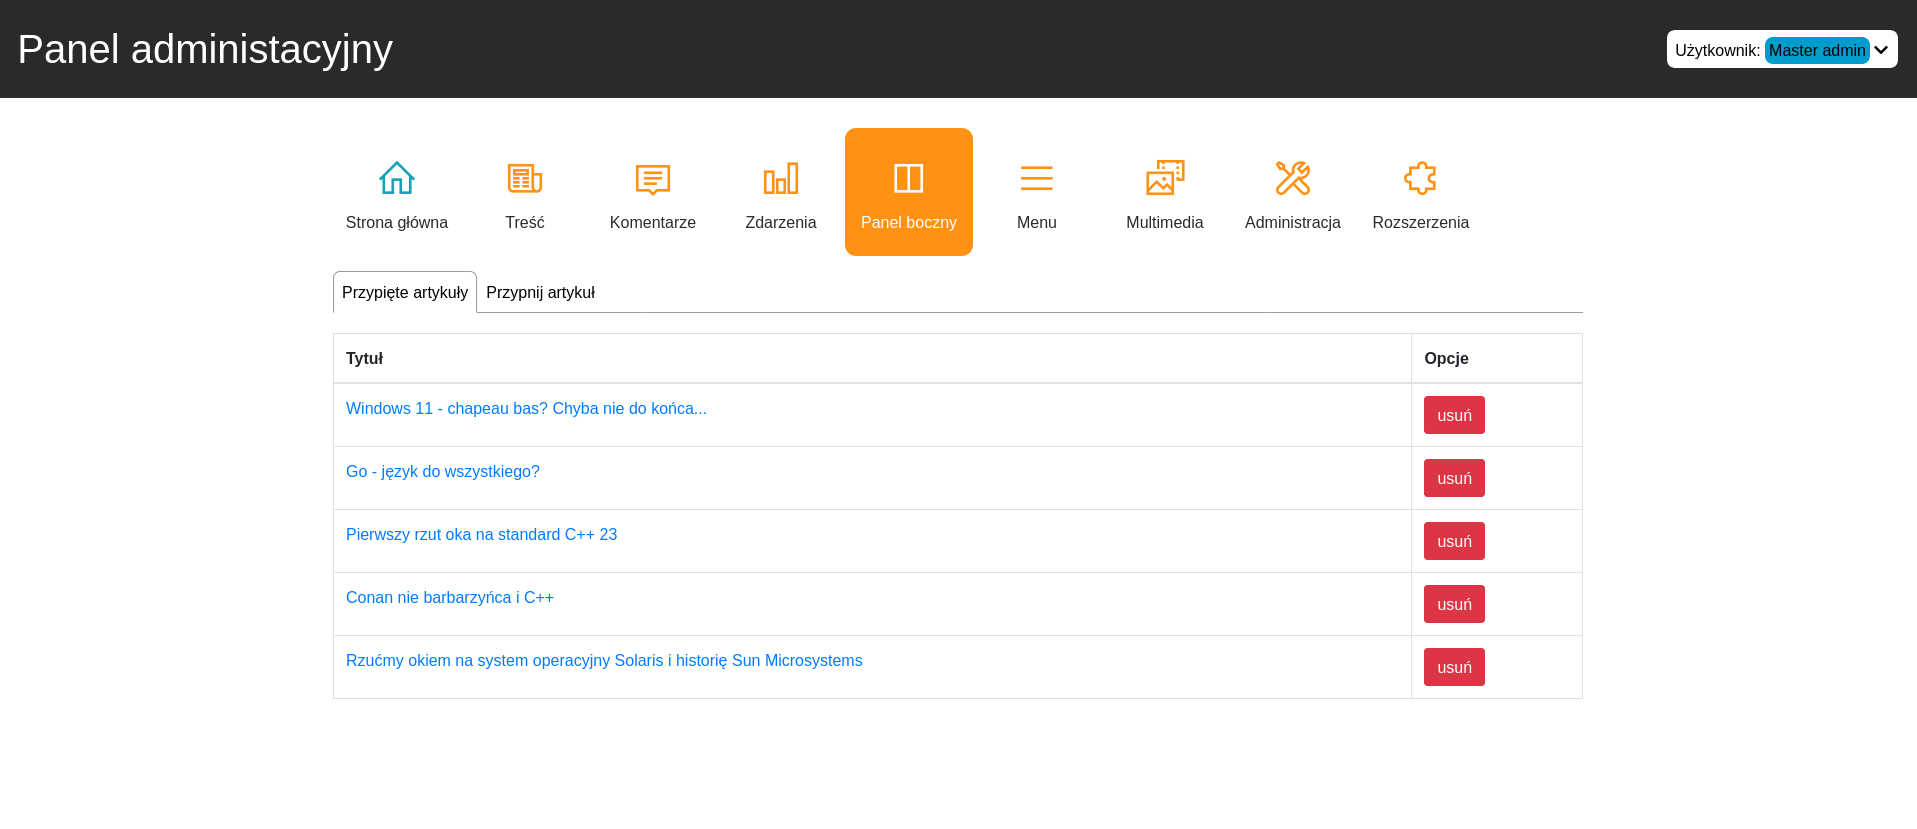1917x829 pixels.
Task: Click the Master admin user badge
Action: [1817, 50]
